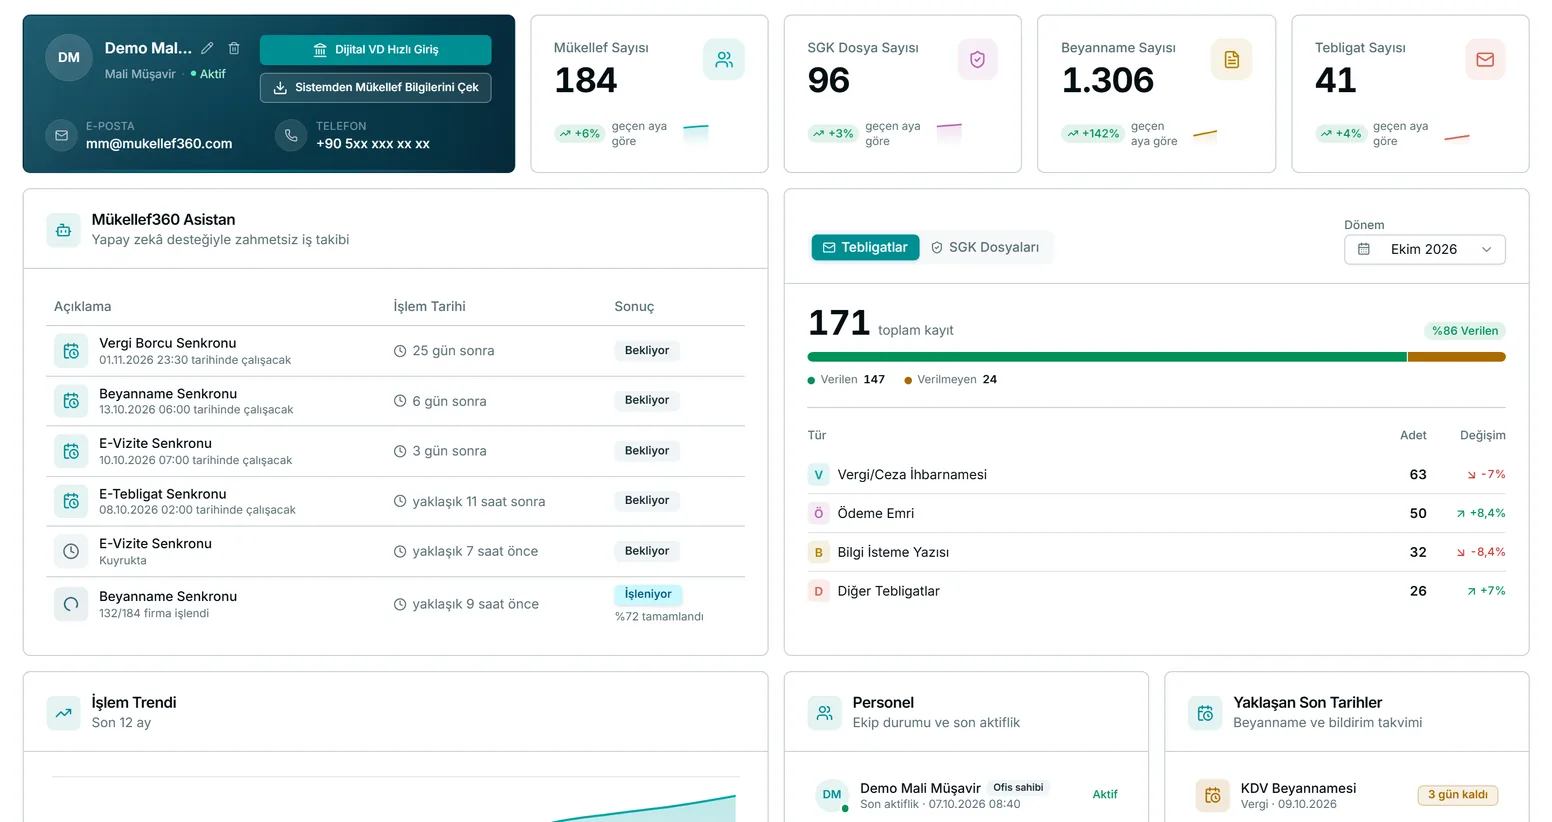Click the Açıklama column header
The width and height of the screenshot is (1552, 822).
[83, 307]
